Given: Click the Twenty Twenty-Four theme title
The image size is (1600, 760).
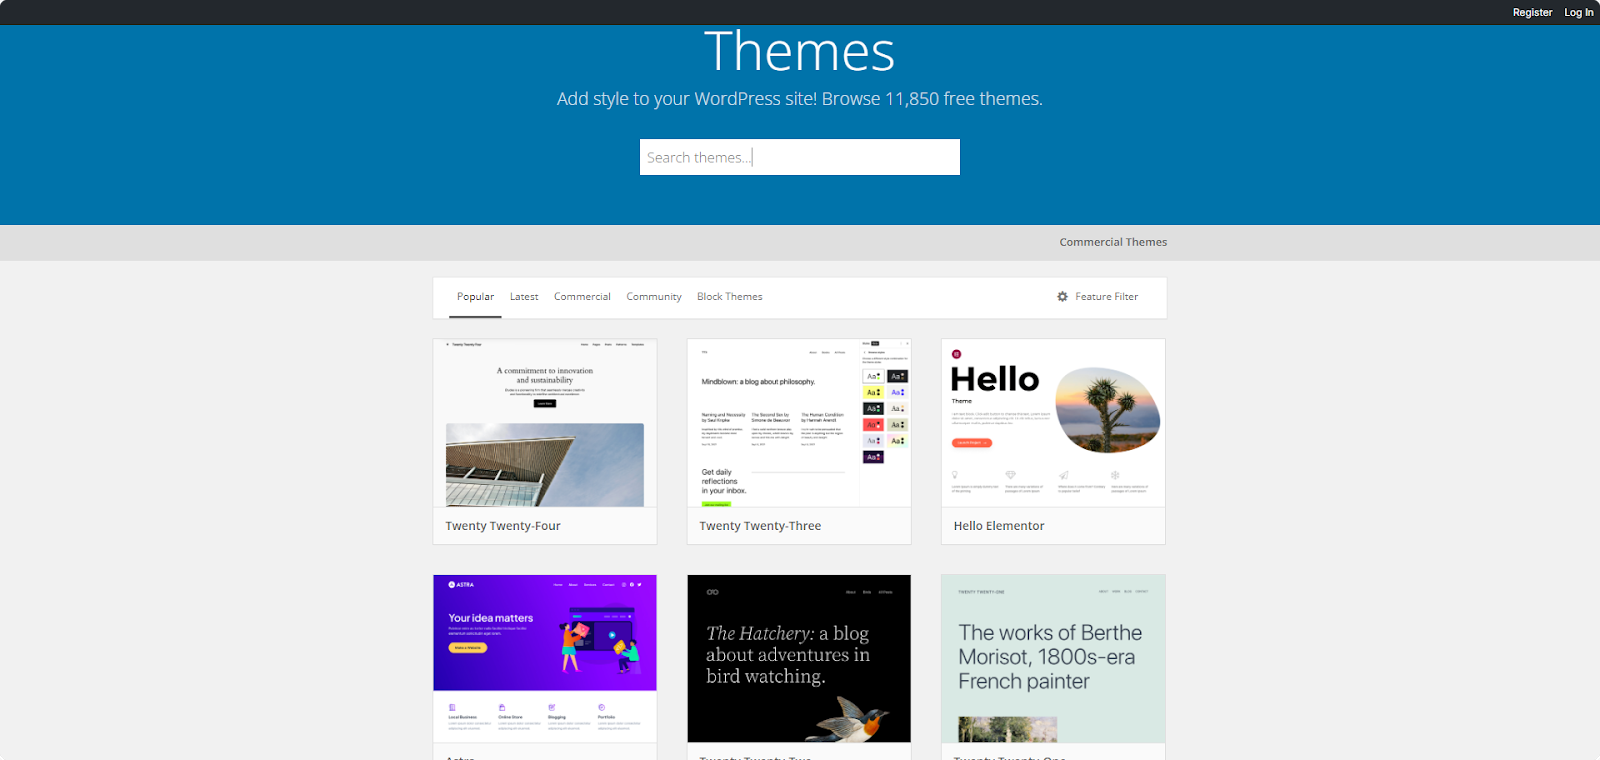Looking at the screenshot, I should pyautogui.click(x=503, y=526).
